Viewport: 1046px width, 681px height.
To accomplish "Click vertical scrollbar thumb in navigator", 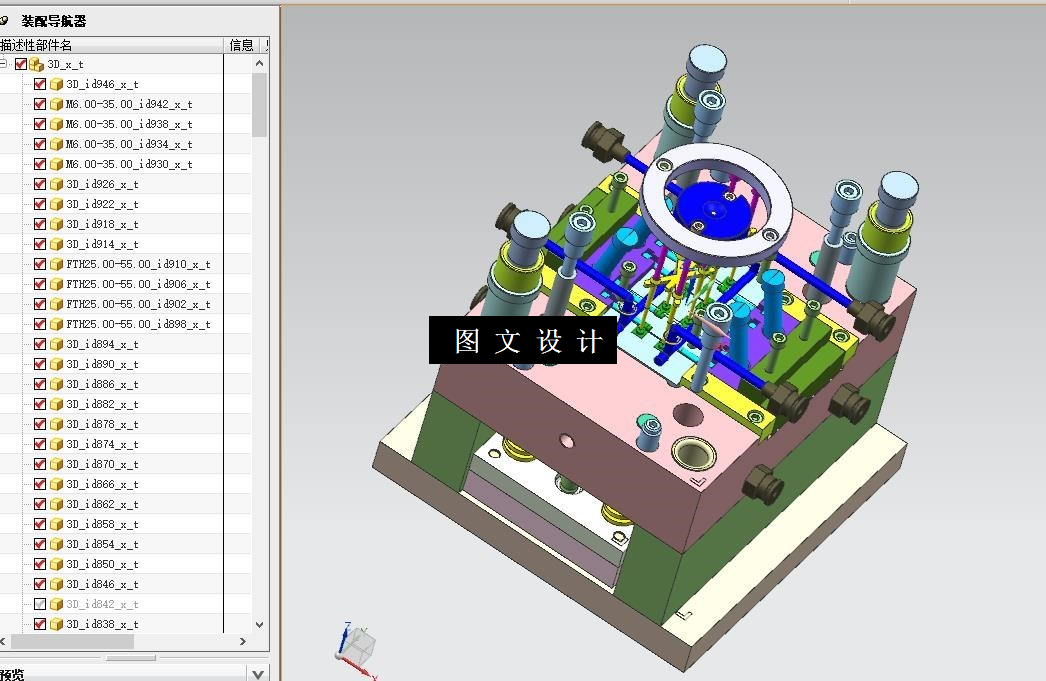I will [259, 105].
